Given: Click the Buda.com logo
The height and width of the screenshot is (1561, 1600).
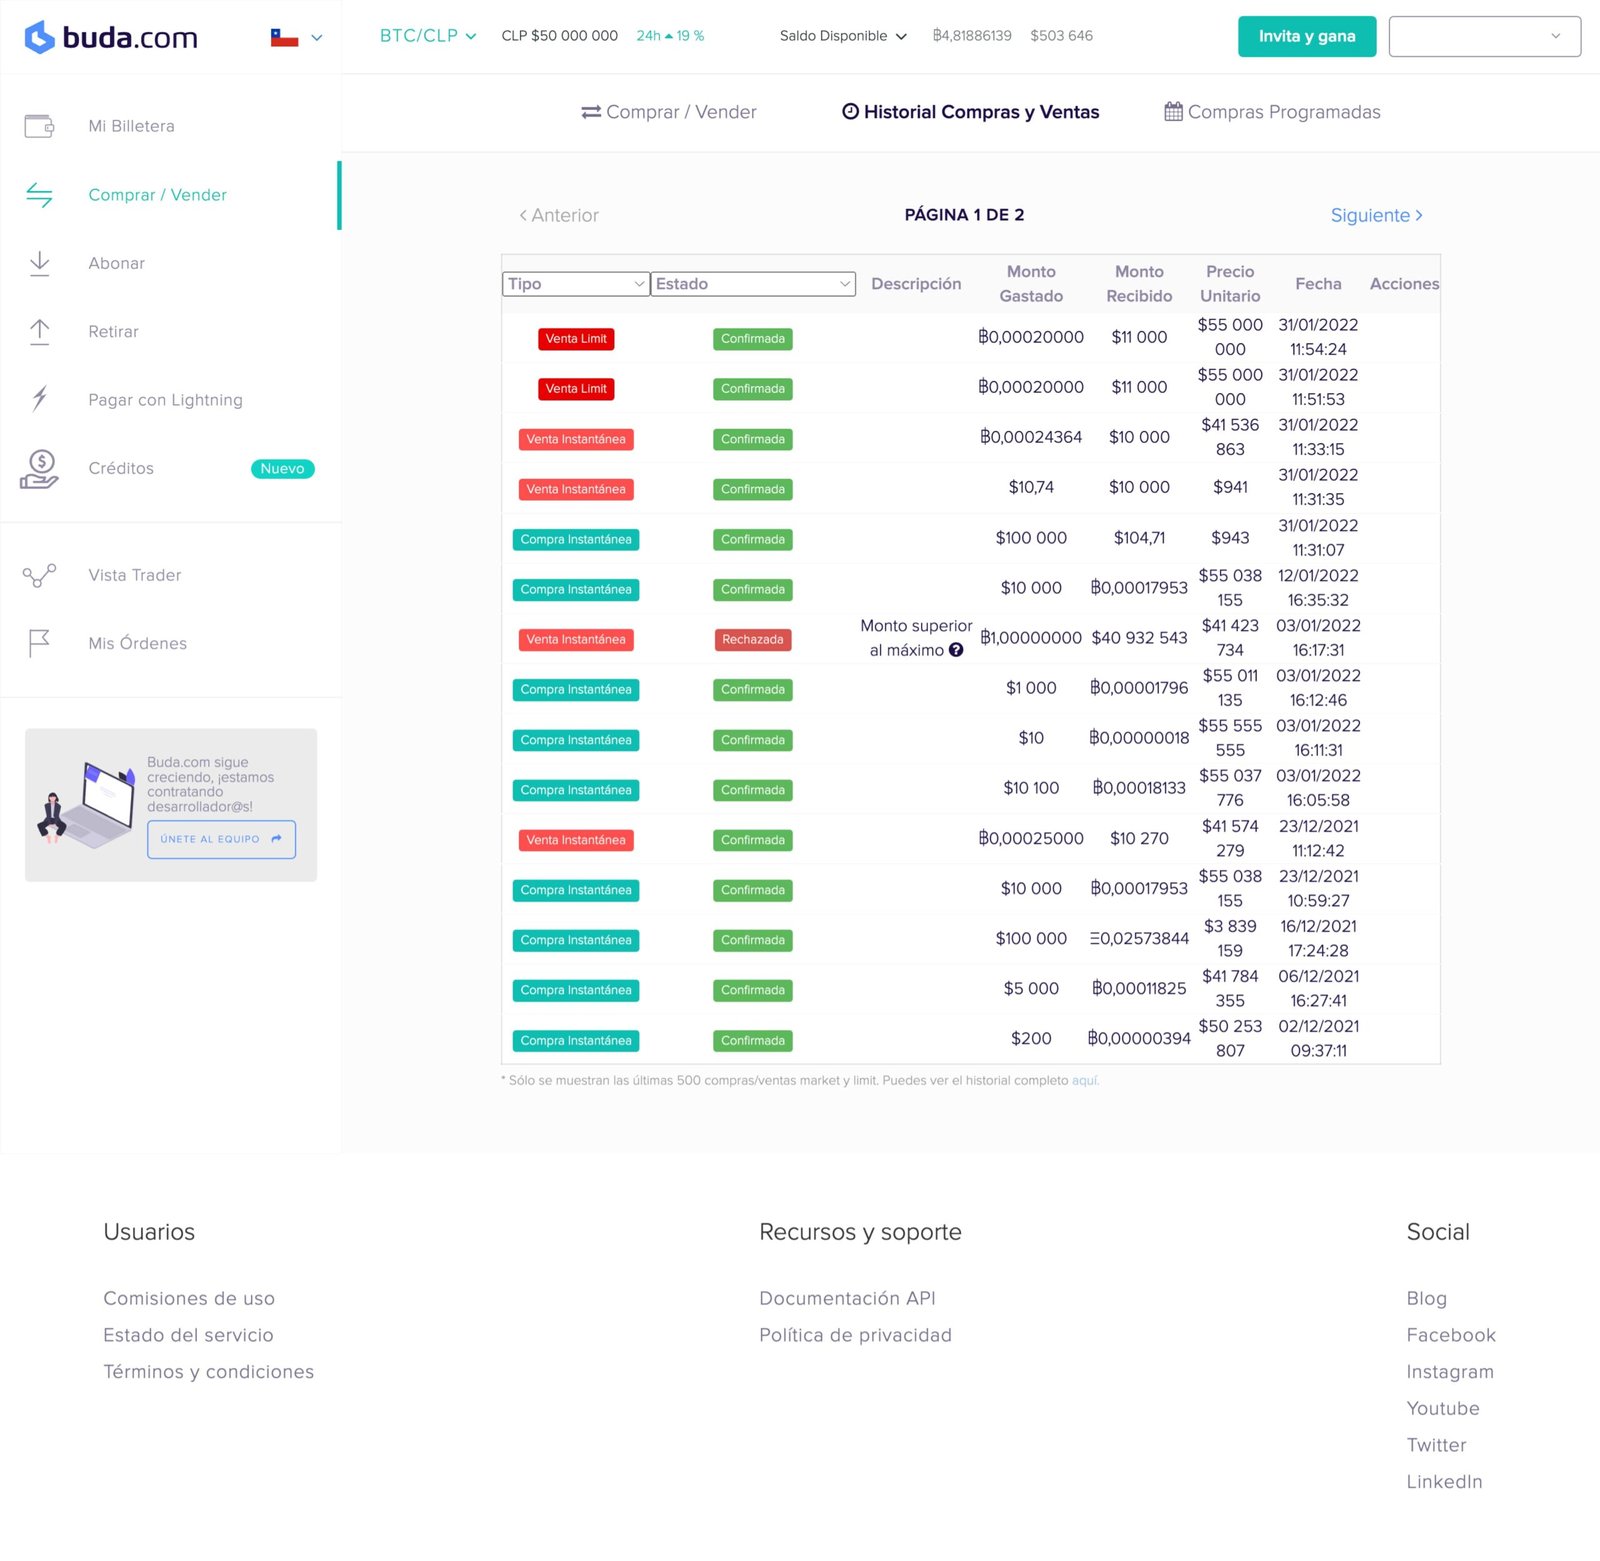Looking at the screenshot, I should [111, 37].
